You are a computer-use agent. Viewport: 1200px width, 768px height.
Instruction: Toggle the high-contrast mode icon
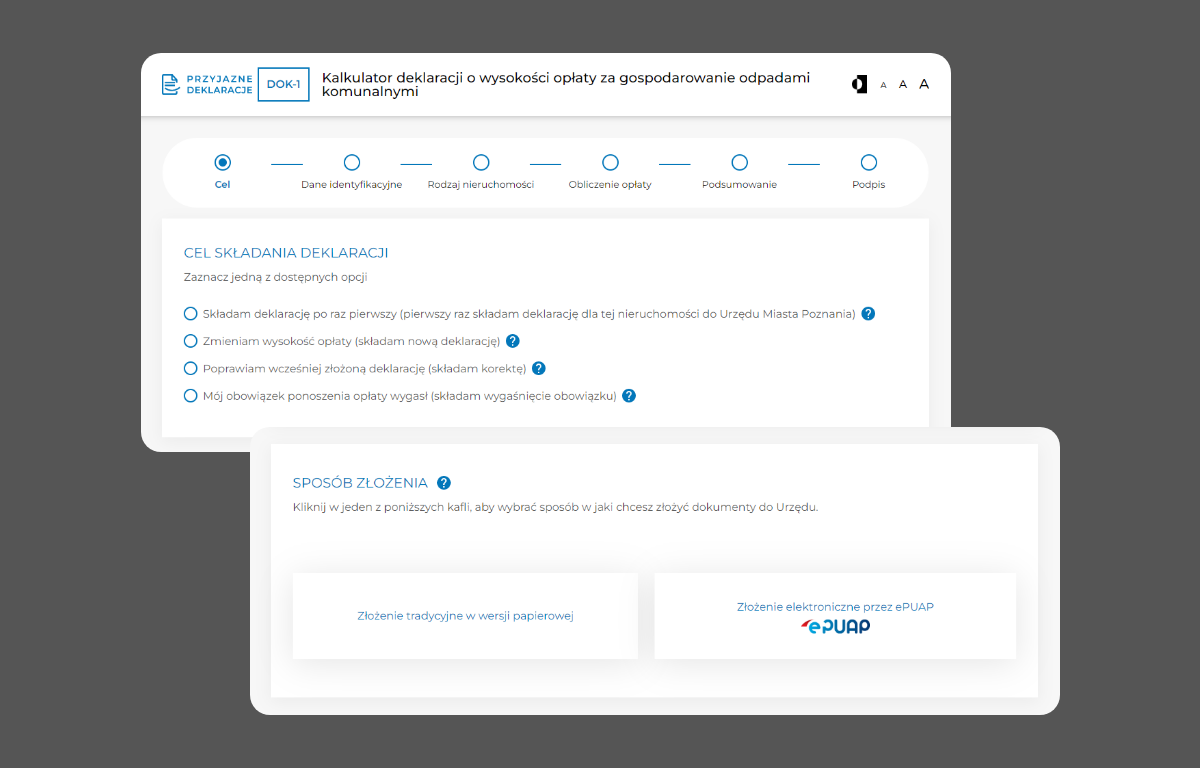coord(859,84)
